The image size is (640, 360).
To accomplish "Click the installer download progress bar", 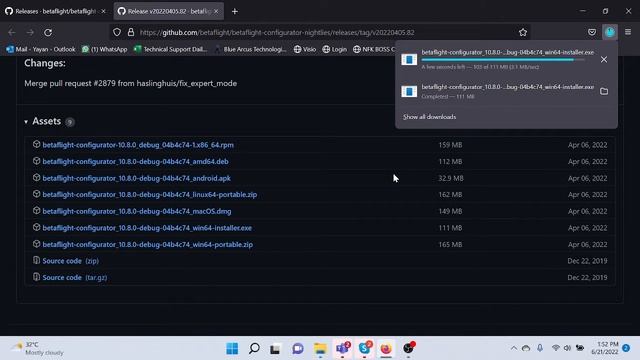I will click(503, 60).
